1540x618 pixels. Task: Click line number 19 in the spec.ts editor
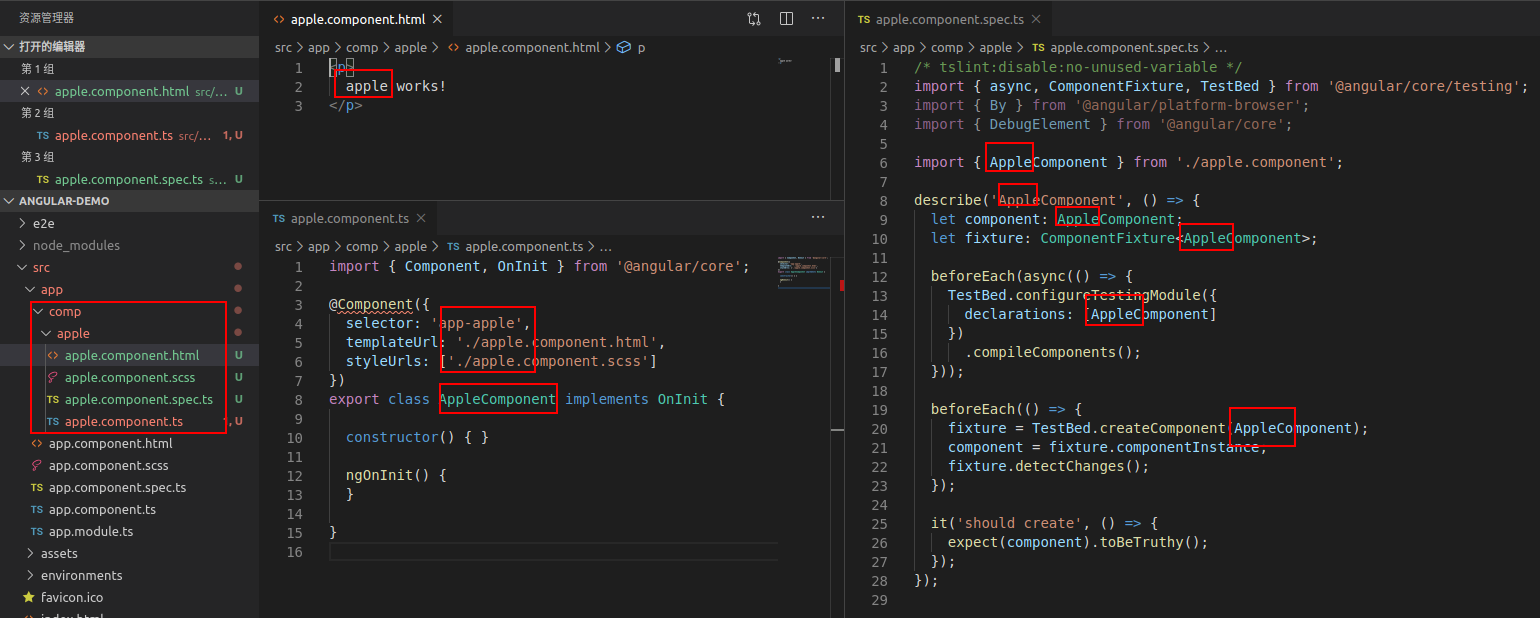(879, 409)
